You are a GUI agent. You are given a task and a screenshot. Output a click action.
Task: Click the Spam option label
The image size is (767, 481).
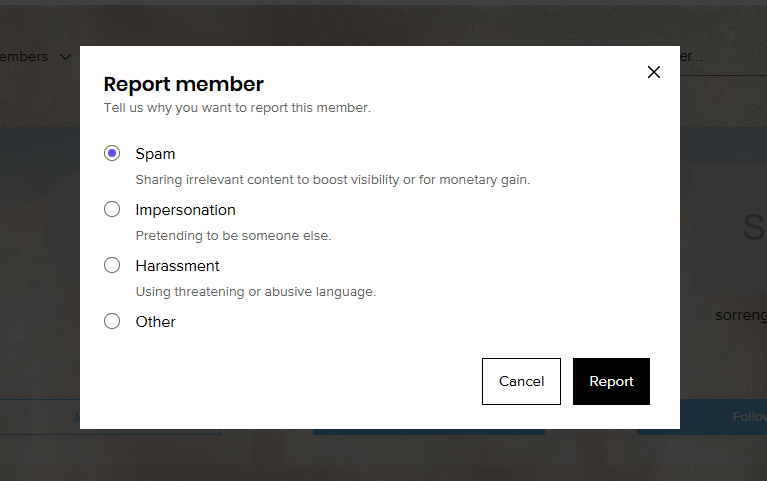click(155, 154)
